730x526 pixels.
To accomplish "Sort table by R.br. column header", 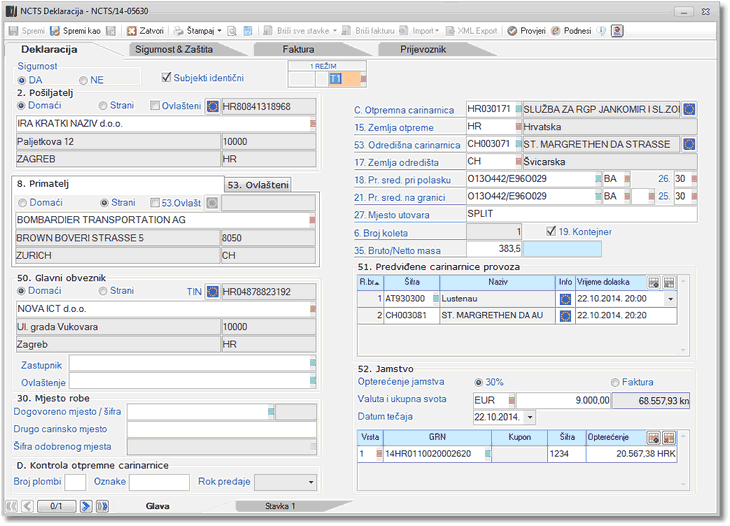I will (x=370, y=282).
